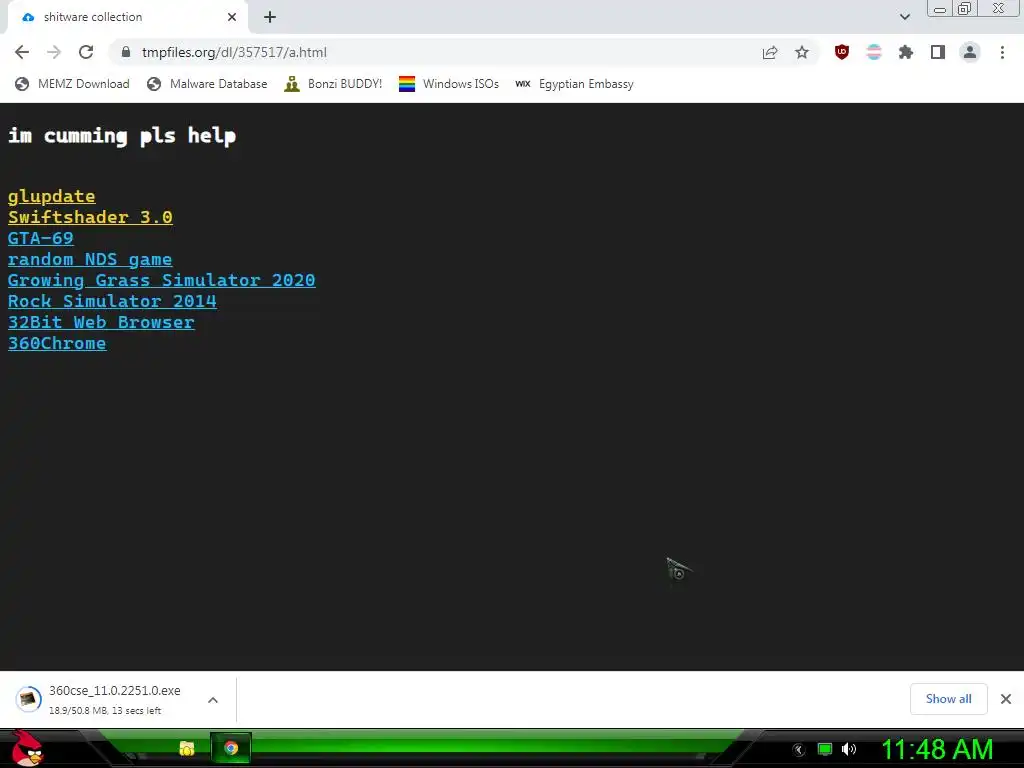Close the downloads bar

[1006, 699]
